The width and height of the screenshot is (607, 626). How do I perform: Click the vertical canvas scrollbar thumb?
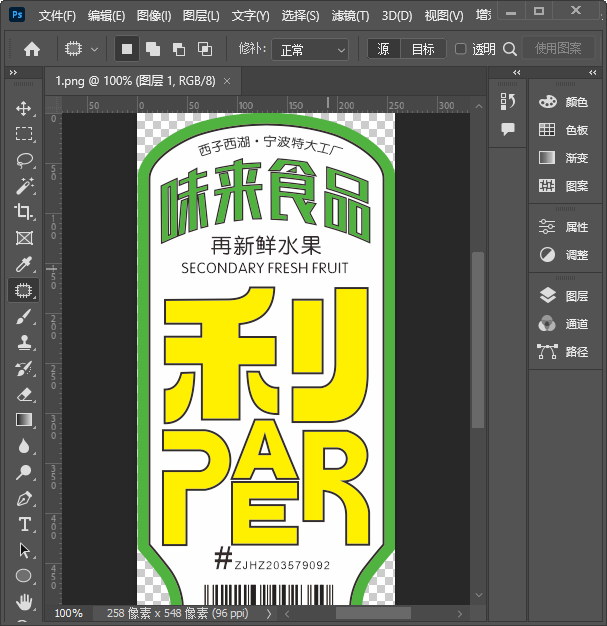478,340
